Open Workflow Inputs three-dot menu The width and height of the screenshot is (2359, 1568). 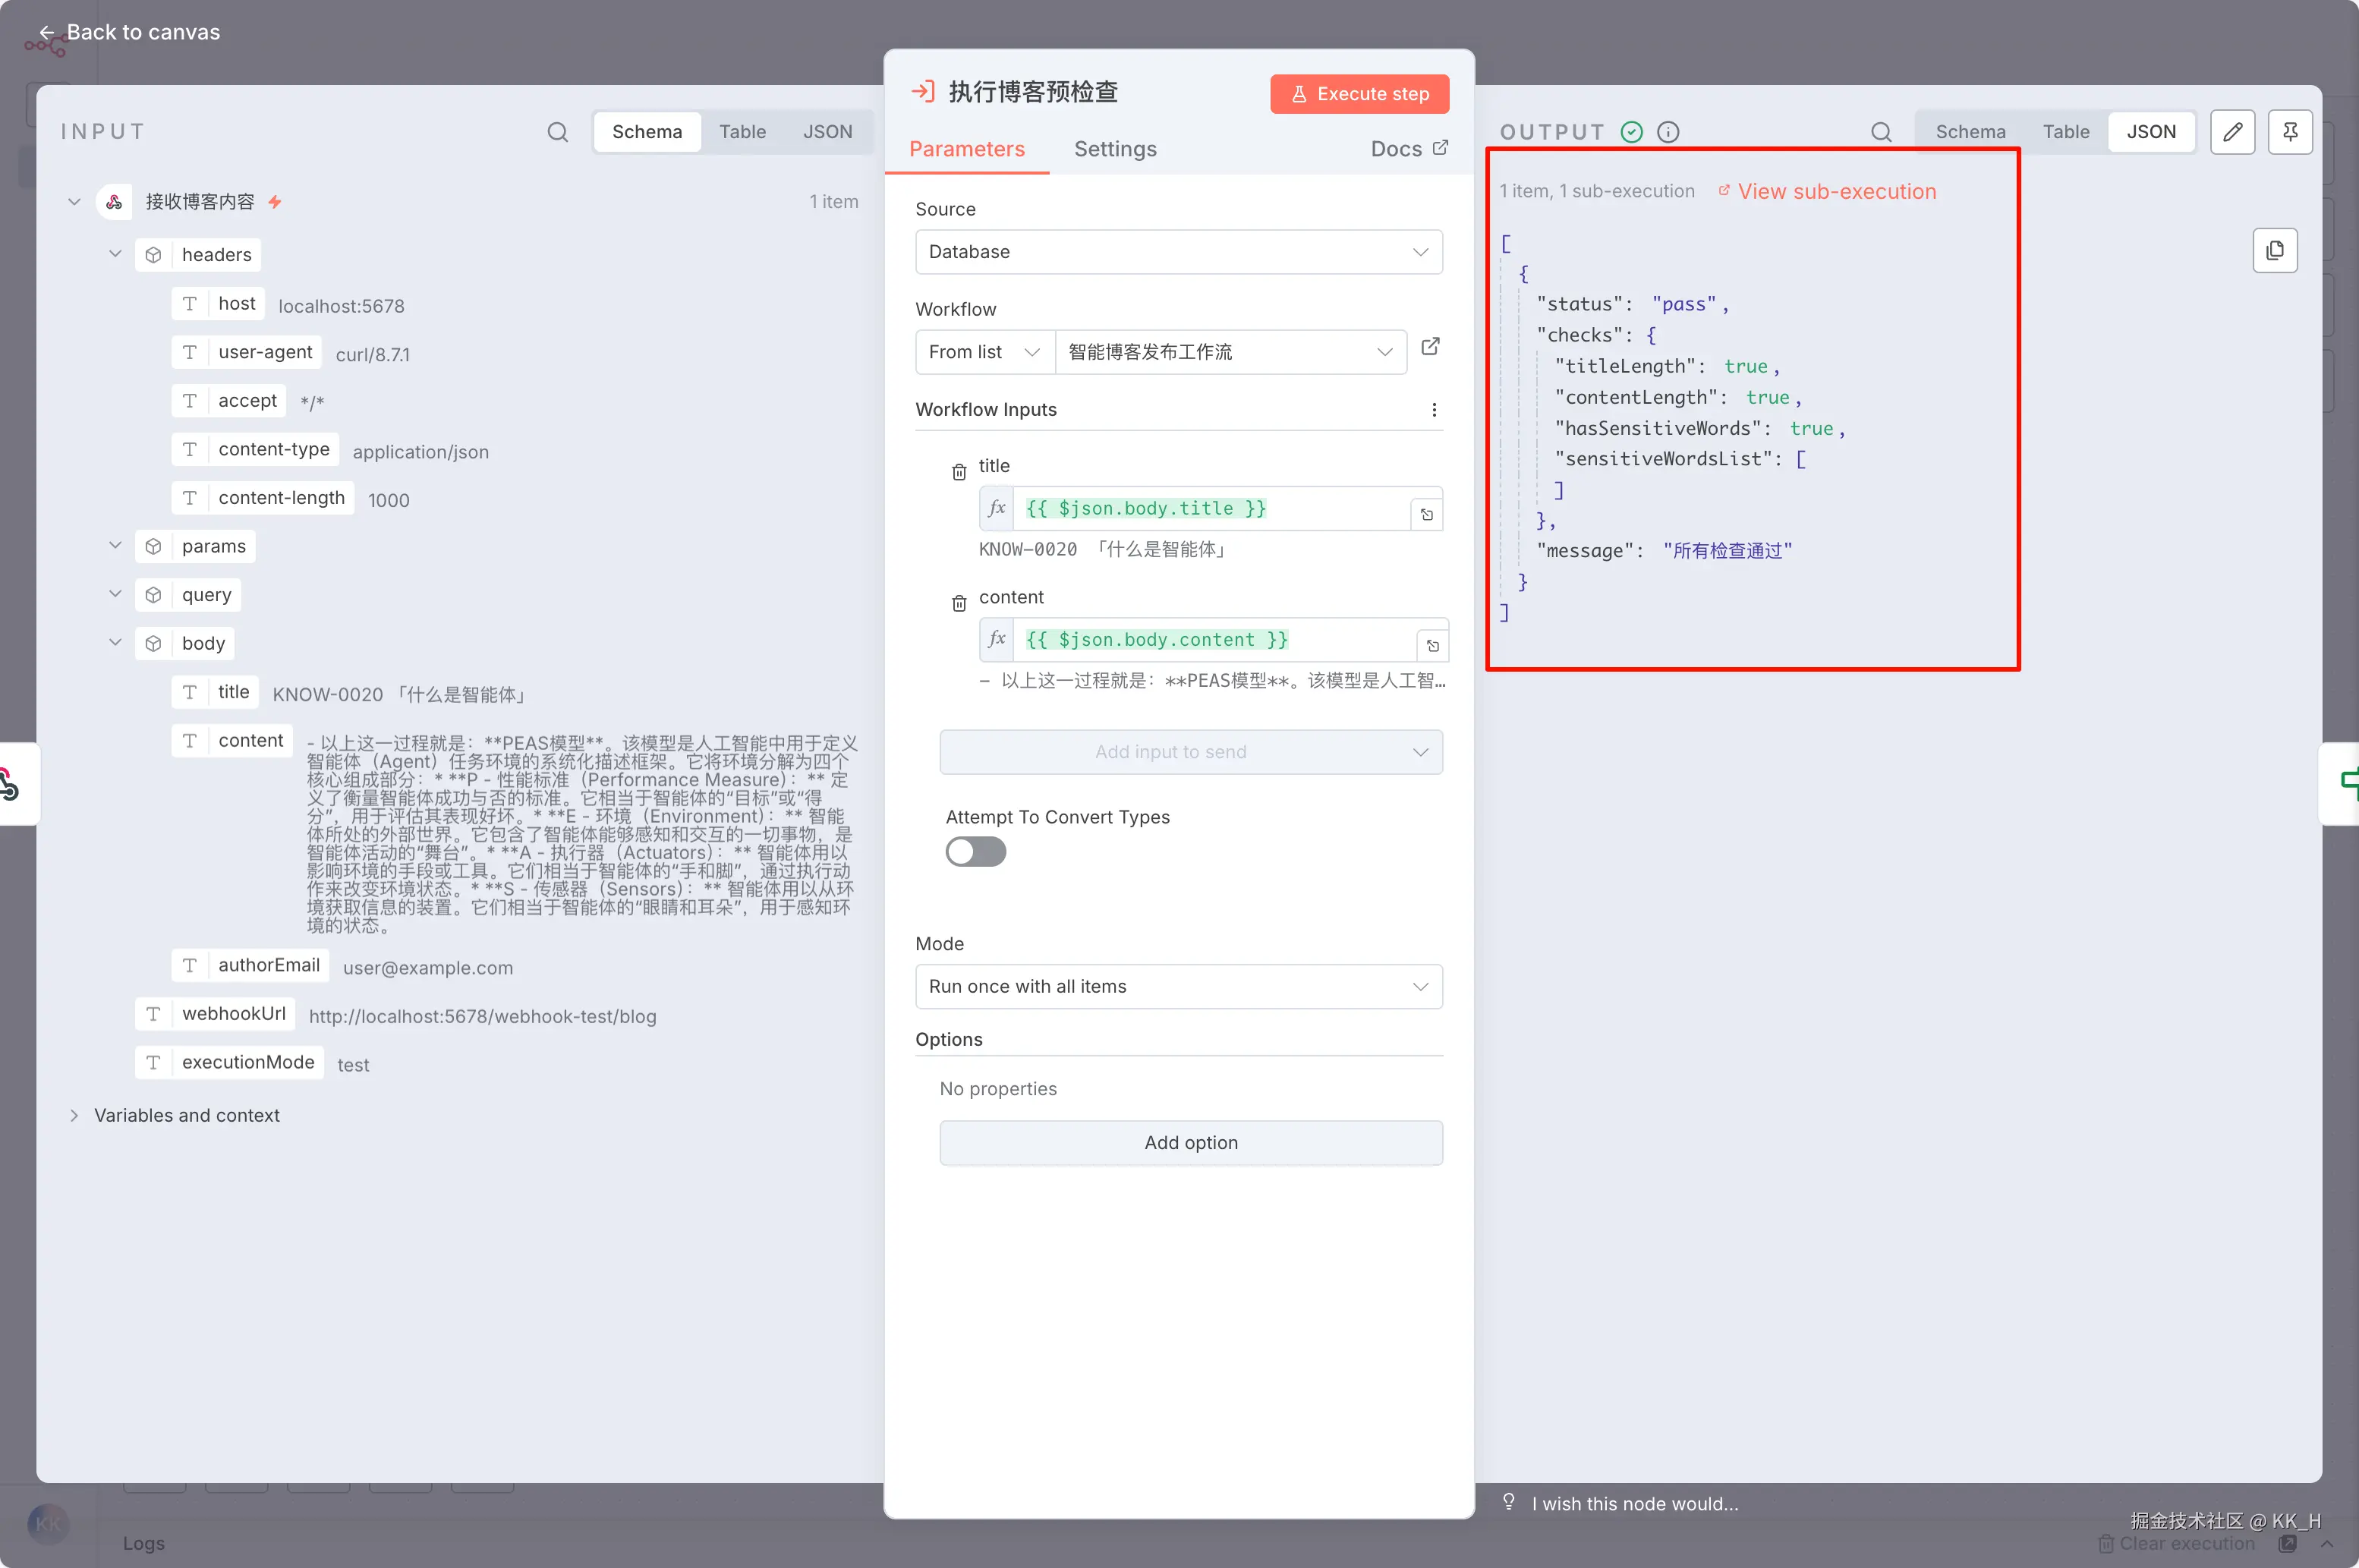click(1433, 410)
